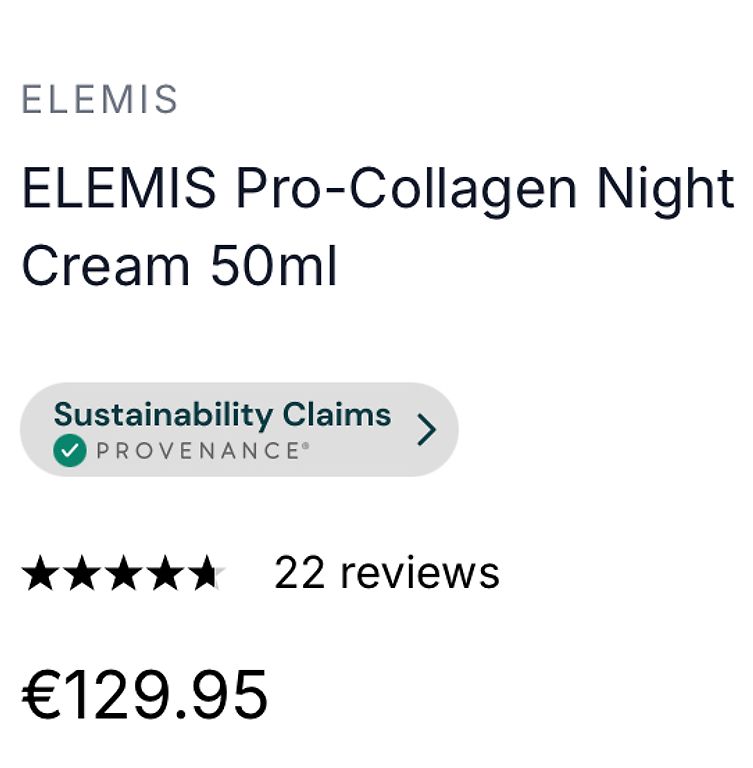Click the €129.95 price text
The width and height of the screenshot is (753, 768).
point(145,695)
